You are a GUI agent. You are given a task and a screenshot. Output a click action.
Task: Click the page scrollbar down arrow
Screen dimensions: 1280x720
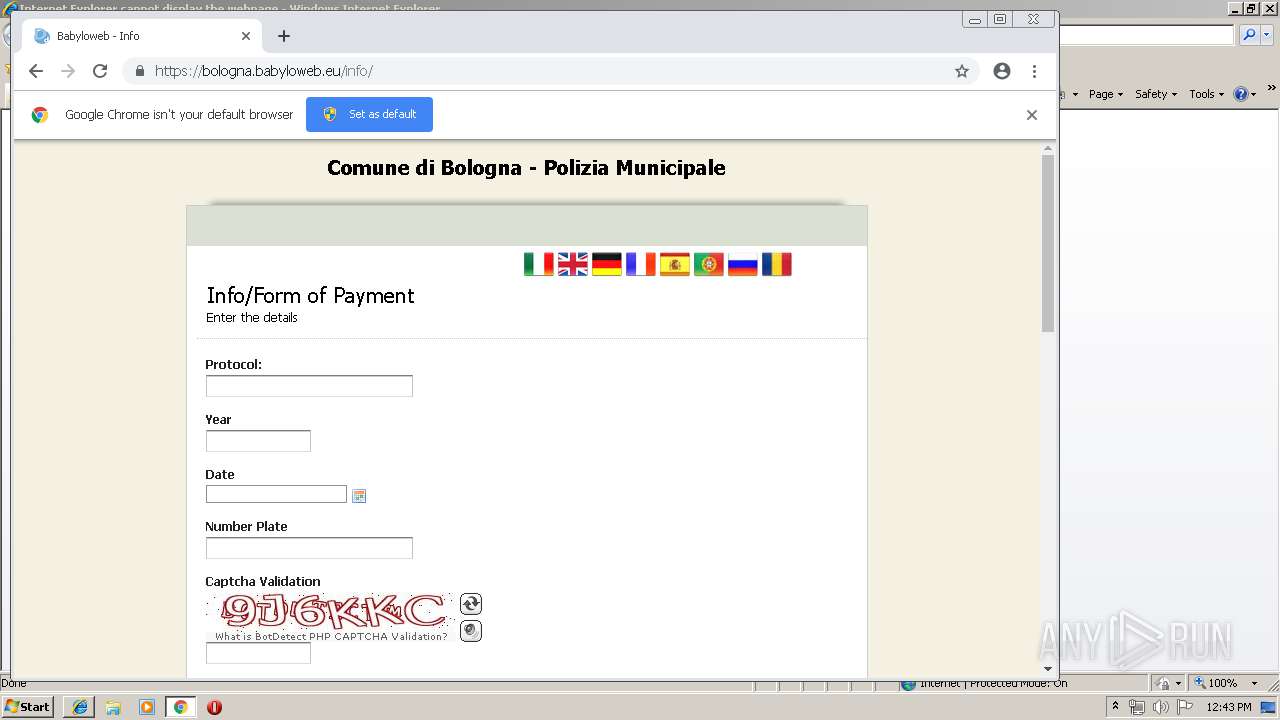point(1048,669)
